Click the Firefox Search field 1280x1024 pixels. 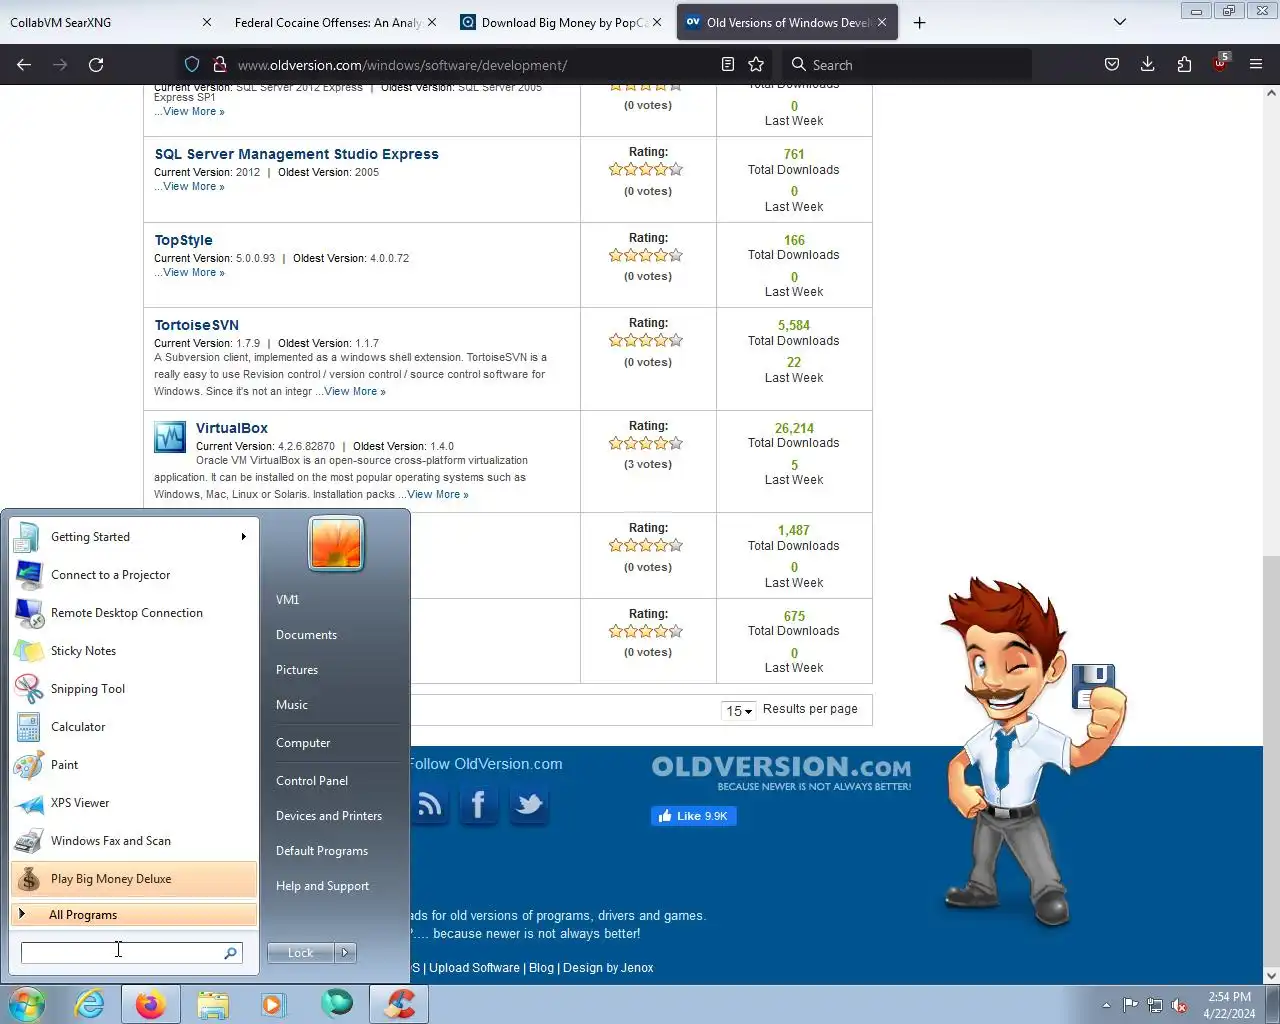point(906,64)
